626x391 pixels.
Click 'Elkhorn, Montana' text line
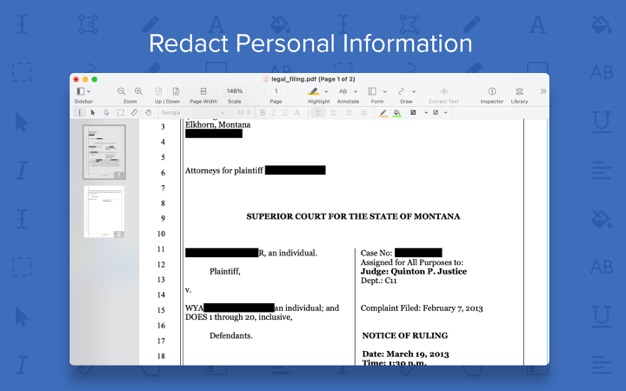point(218,125)
